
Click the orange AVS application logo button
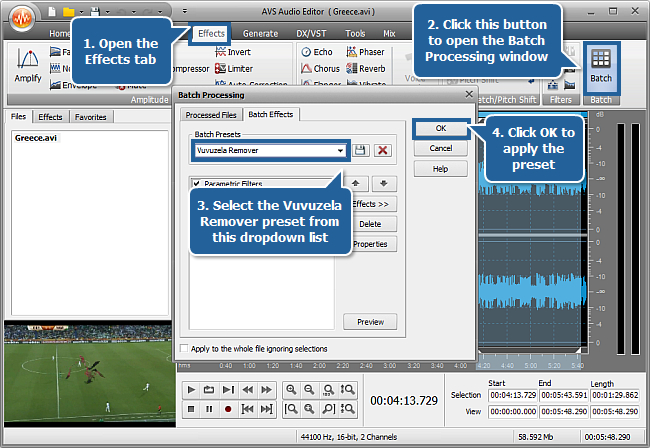[x=22, y=18]
